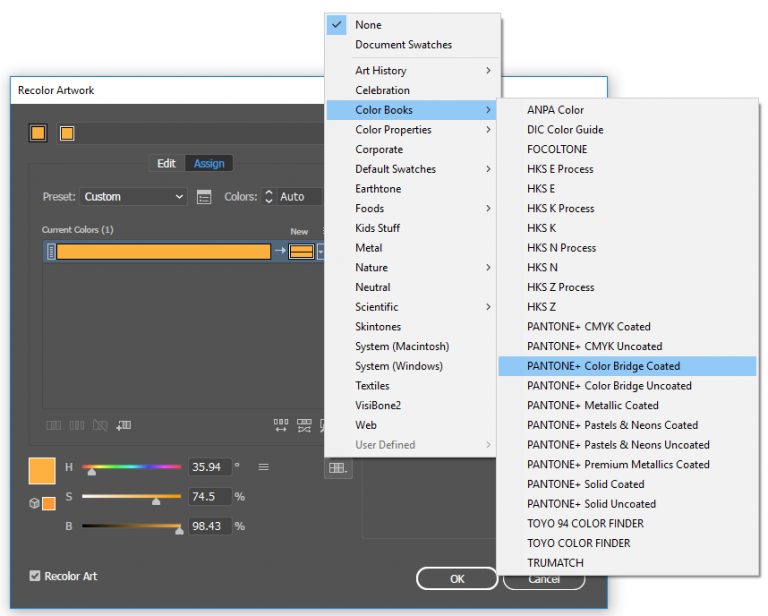Select FOCOLTONE color book
Viewport: 768px width, 616px height.
point(627,149)
